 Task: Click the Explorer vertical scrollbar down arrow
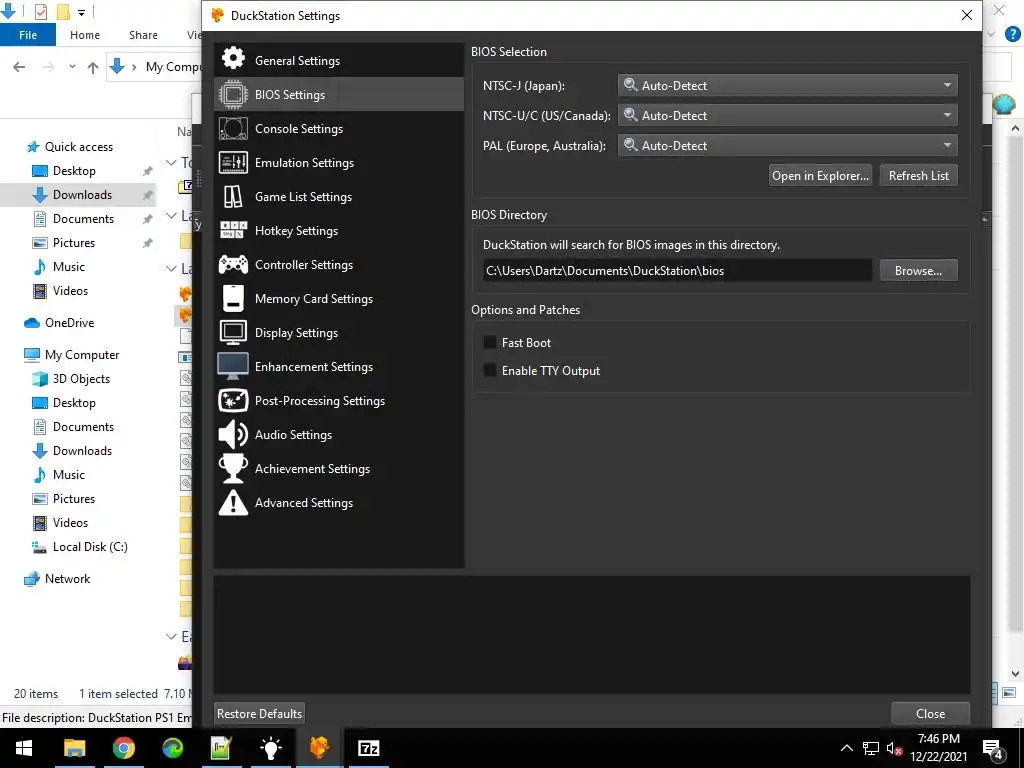pos(1015,673)
